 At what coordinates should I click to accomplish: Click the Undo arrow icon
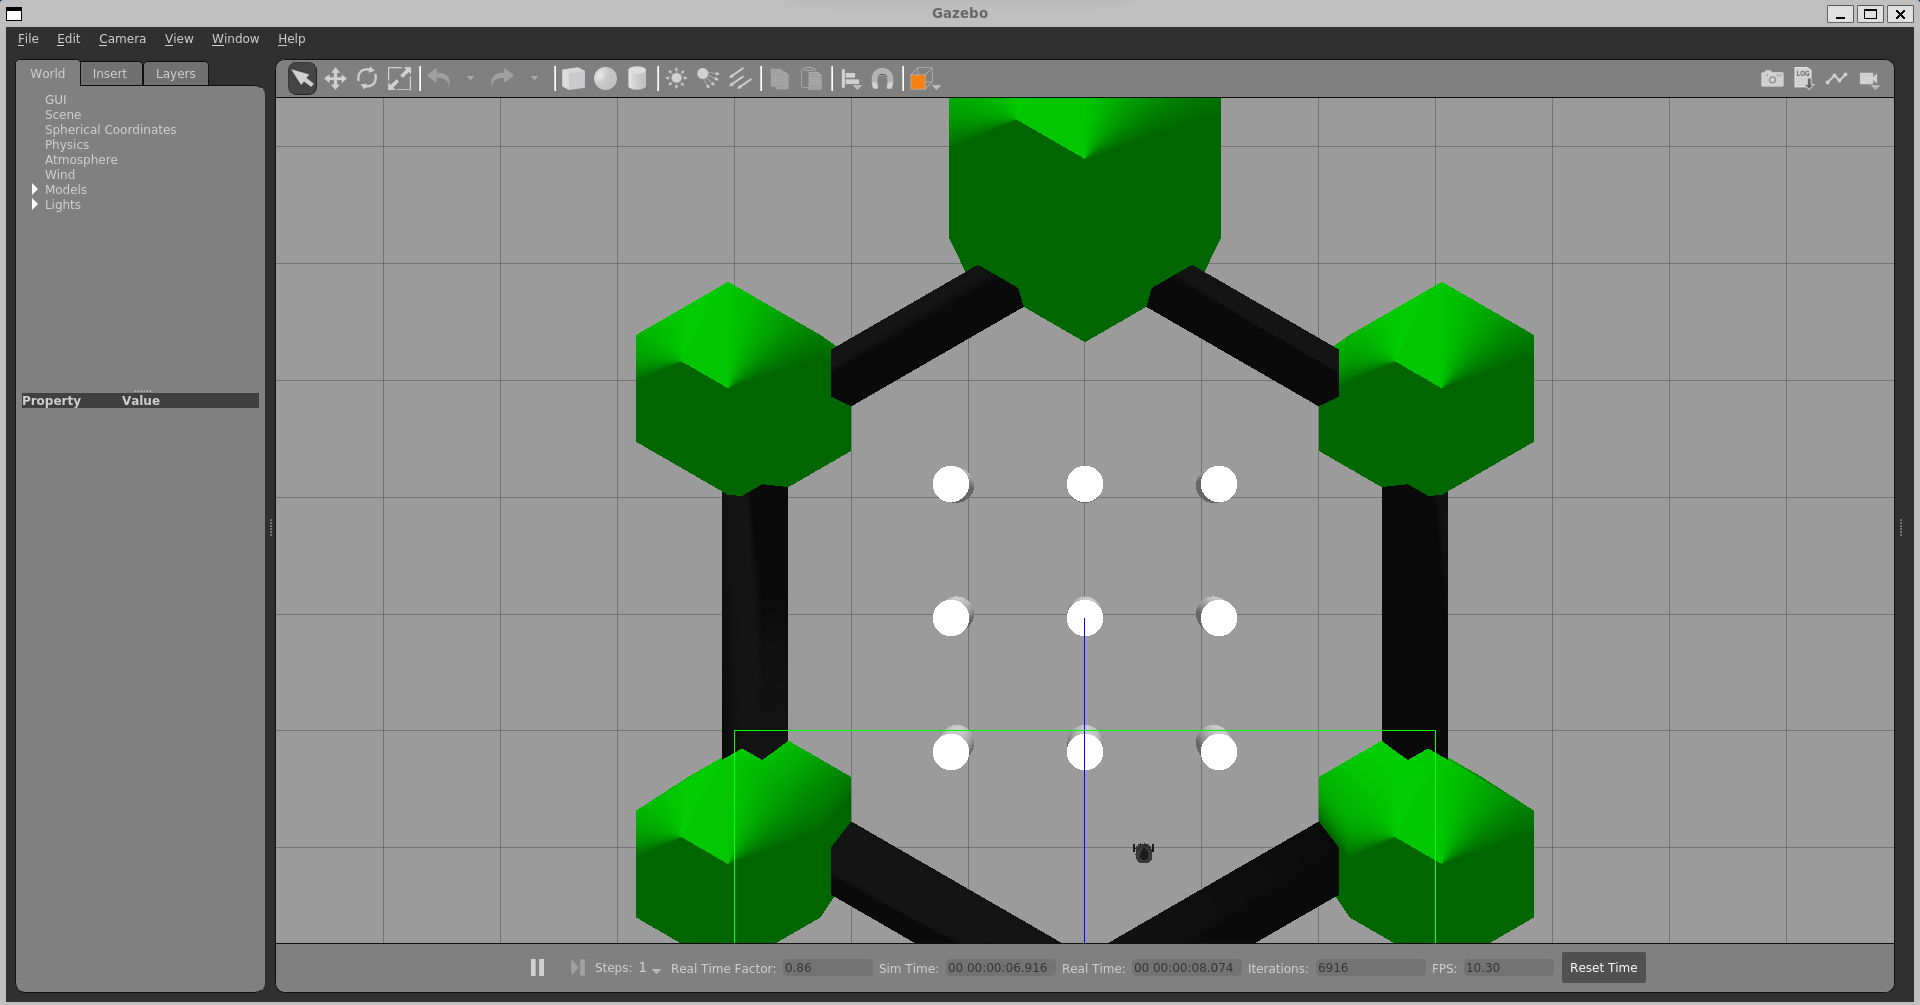(439, 78)
